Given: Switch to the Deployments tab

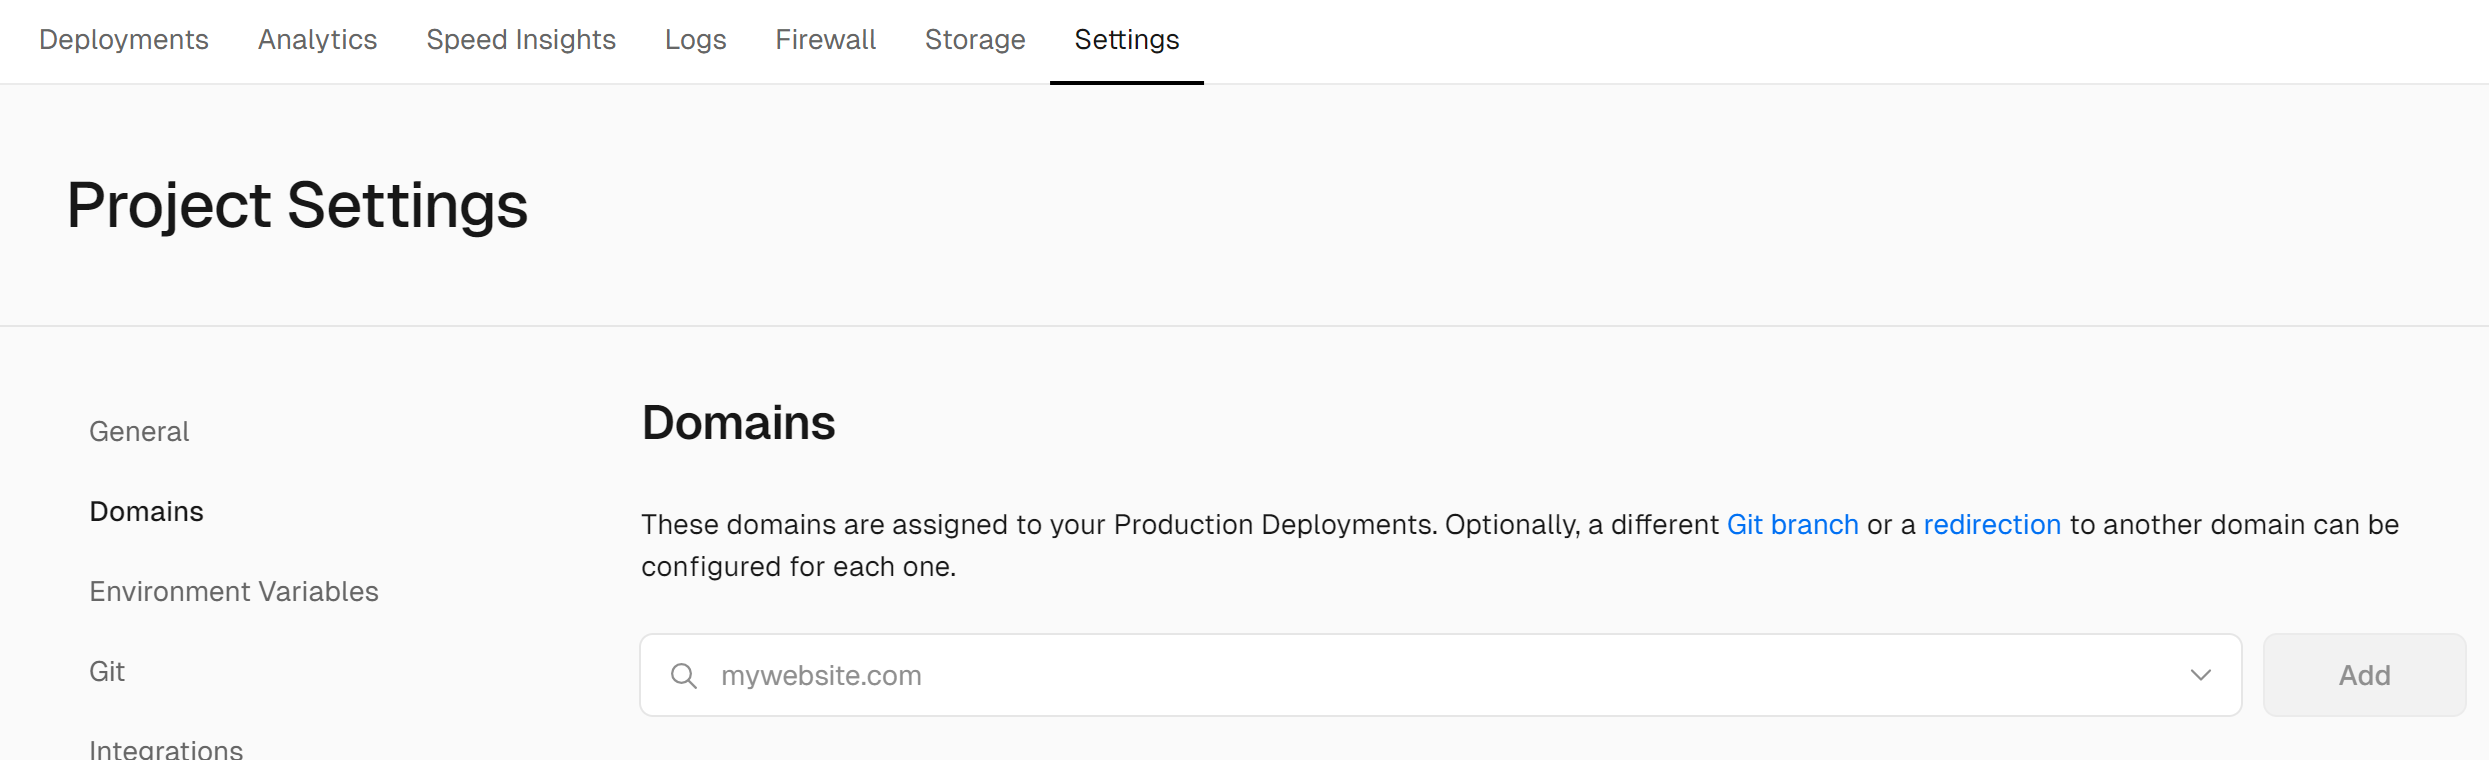Looking at the screenshot, I should point(124,40).
